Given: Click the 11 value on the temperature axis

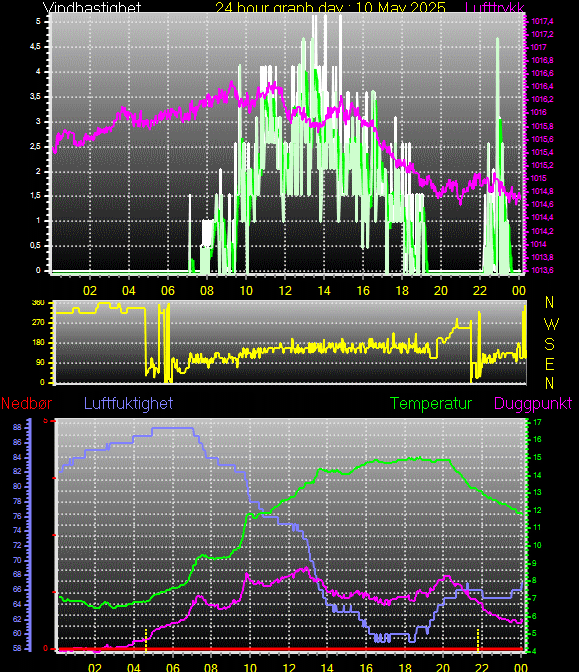Looking at the screenshot, I should 537,528.
